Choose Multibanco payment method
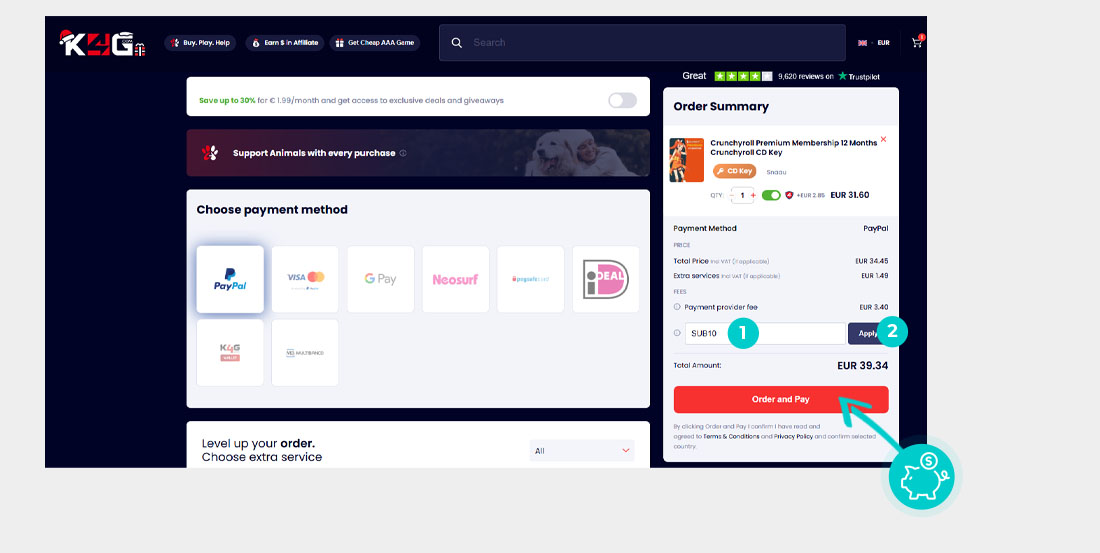 305,352
